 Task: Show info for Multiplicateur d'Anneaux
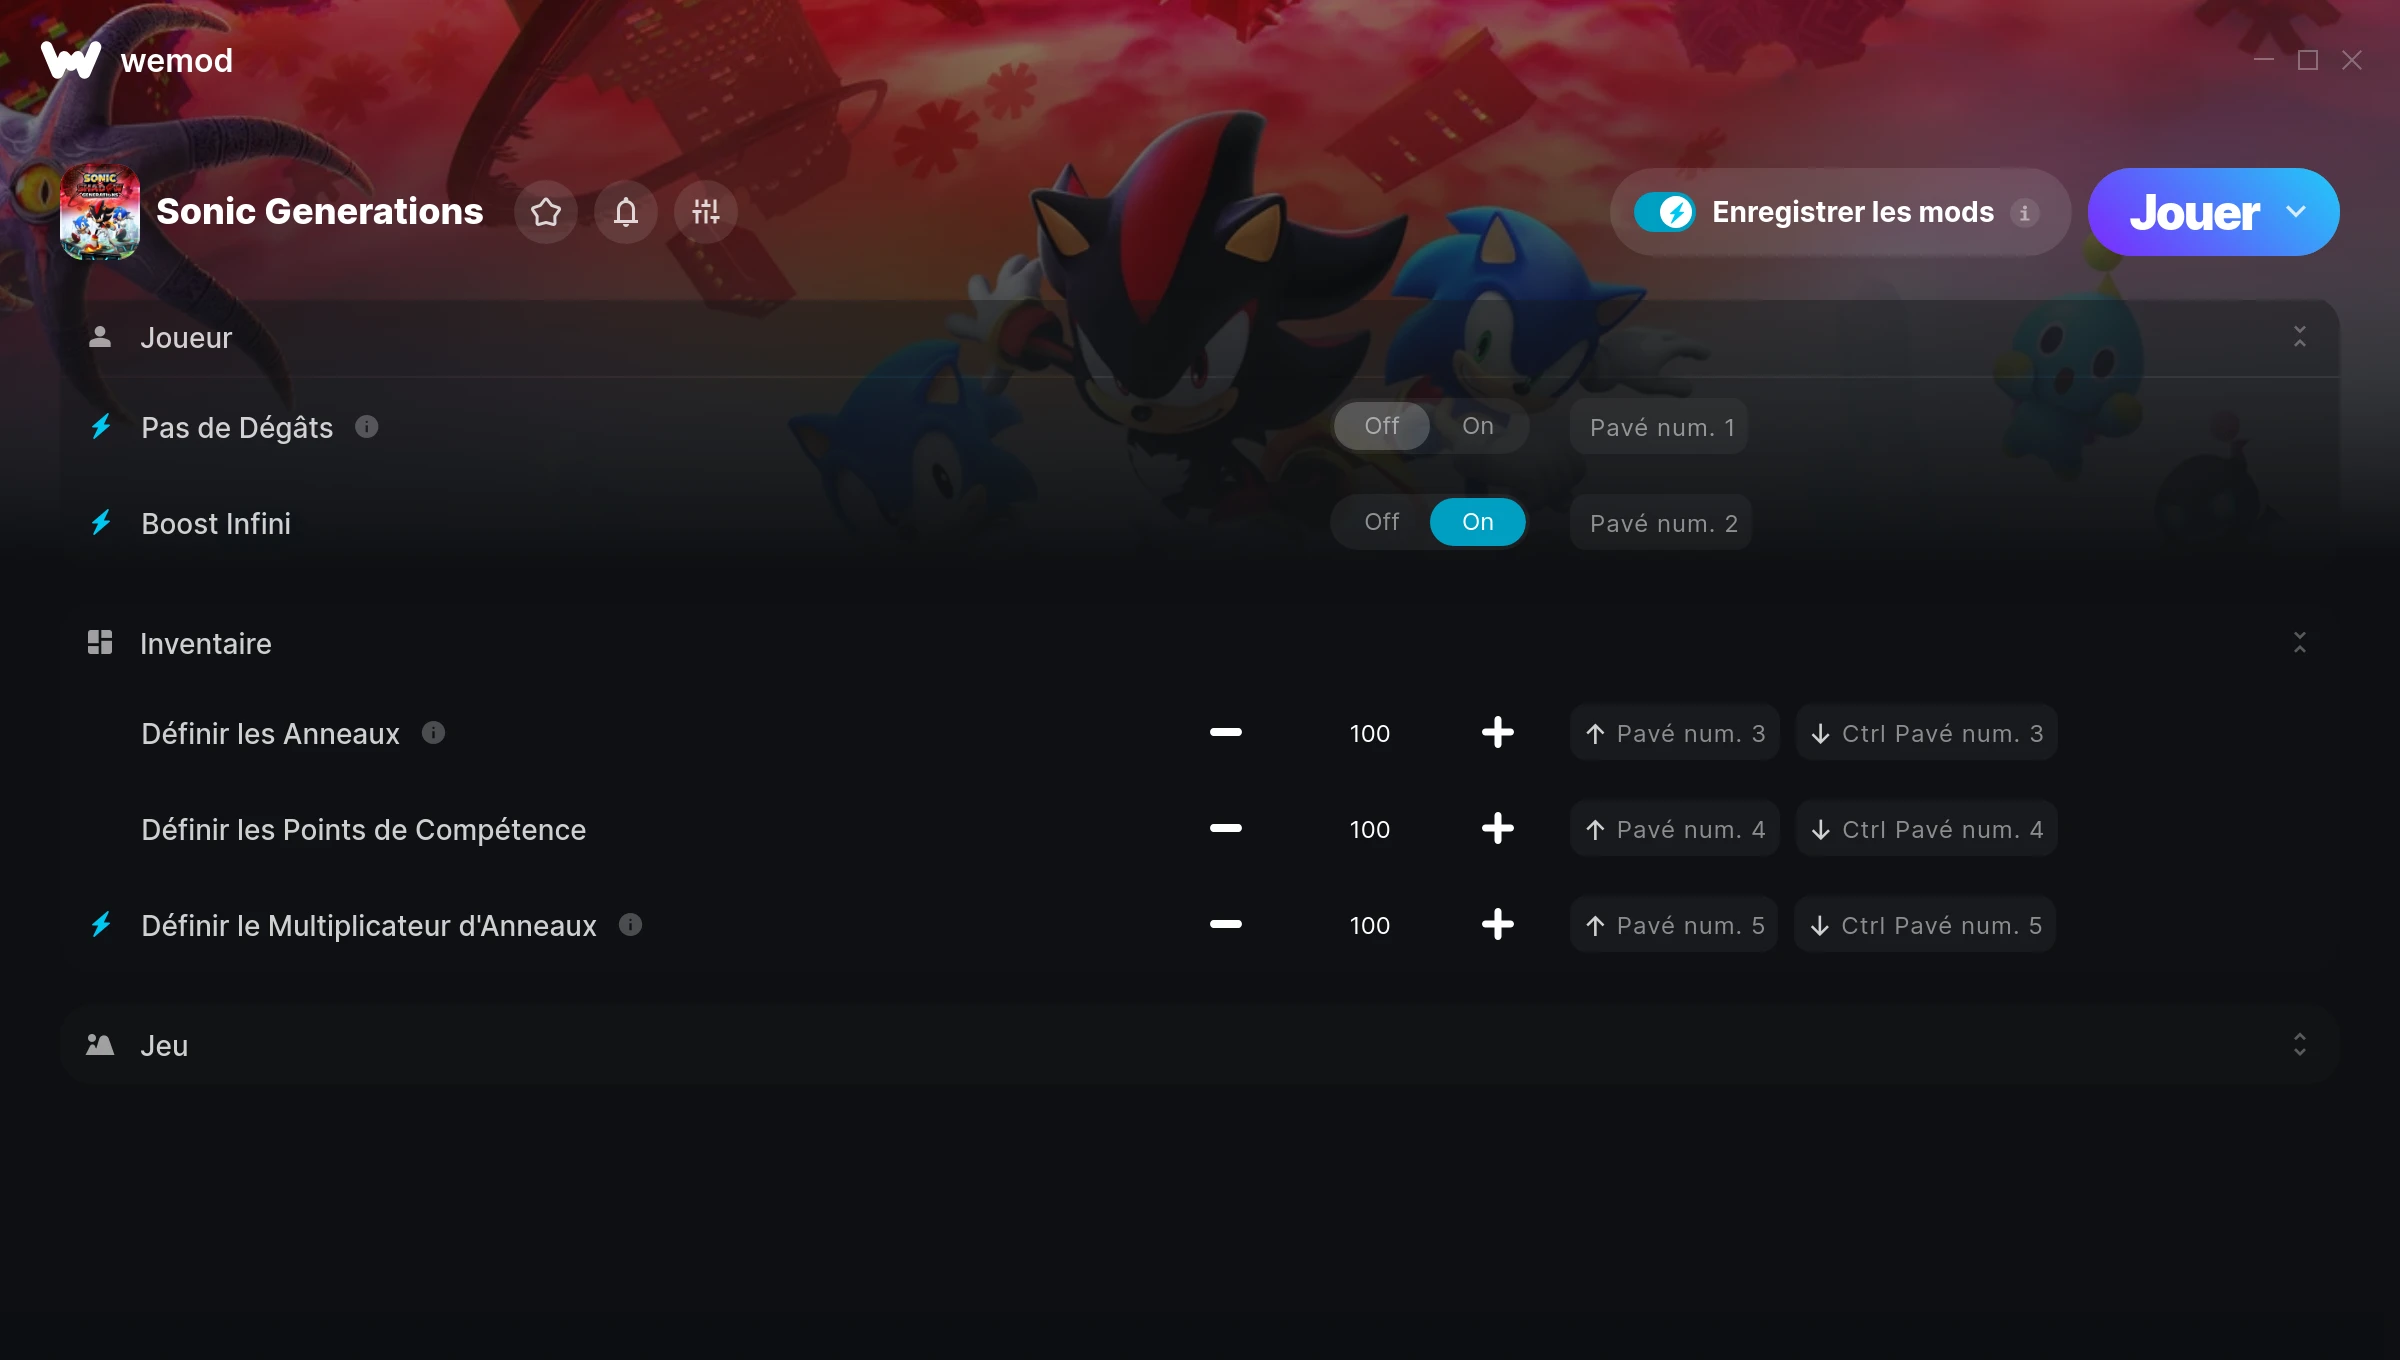pos(630,925)
